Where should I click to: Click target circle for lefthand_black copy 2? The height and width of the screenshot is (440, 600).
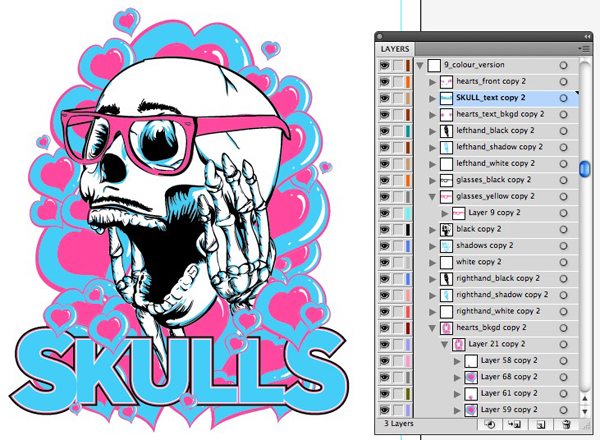(x=563, y=131)
